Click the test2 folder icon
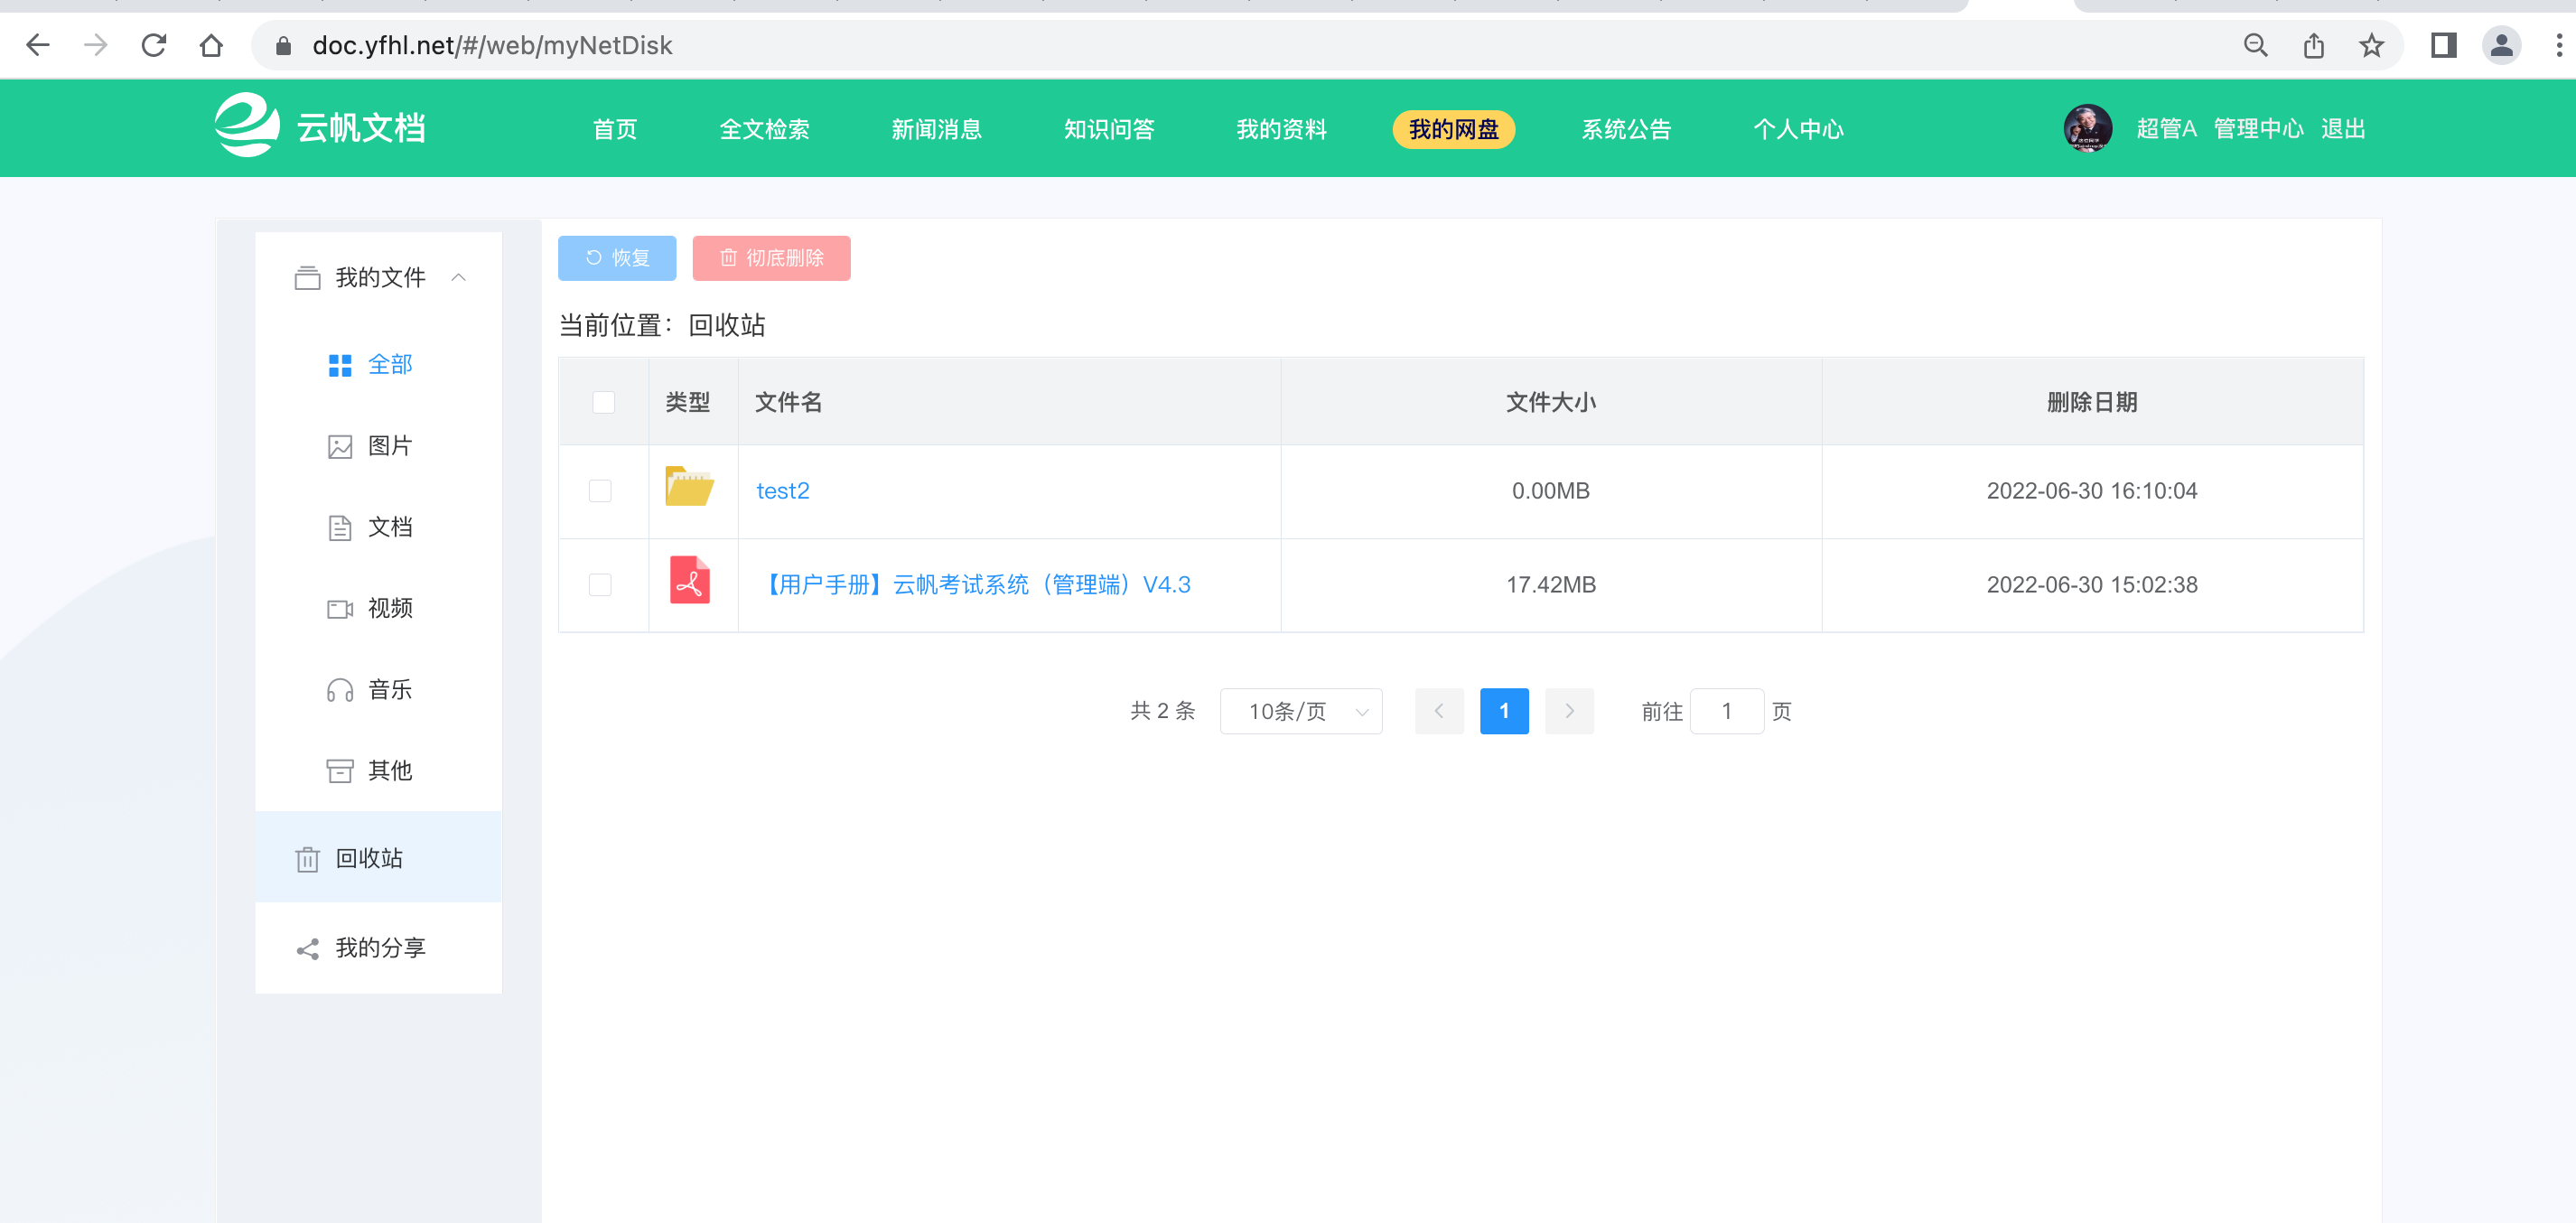 [x=689, y=487]
